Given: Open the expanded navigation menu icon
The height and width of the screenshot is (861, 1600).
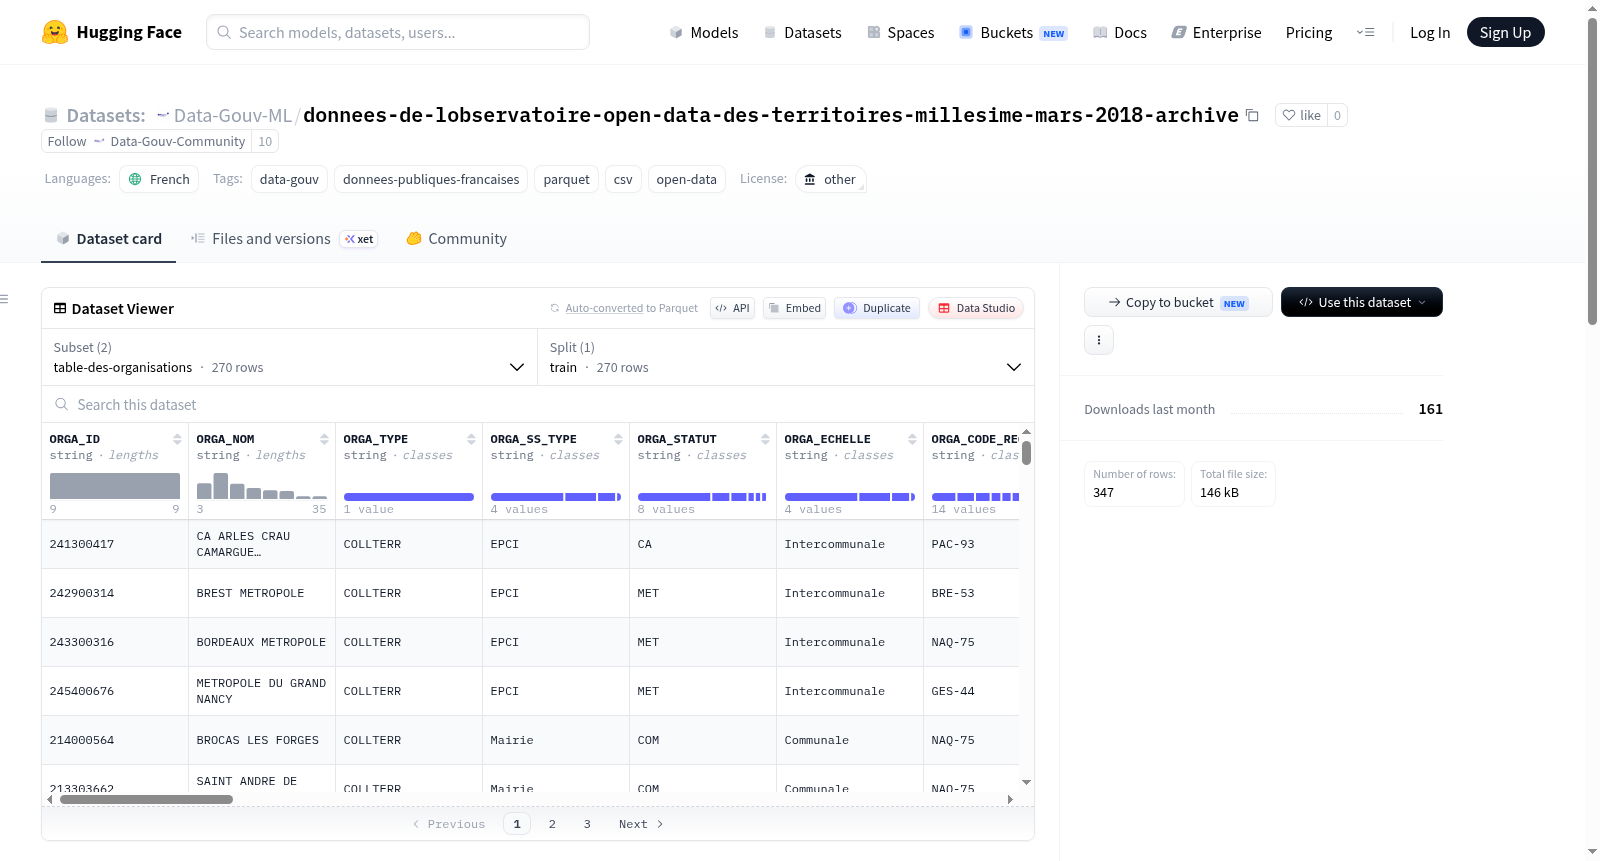Looking at the screenshot, I should click(x=1365, y=32).
